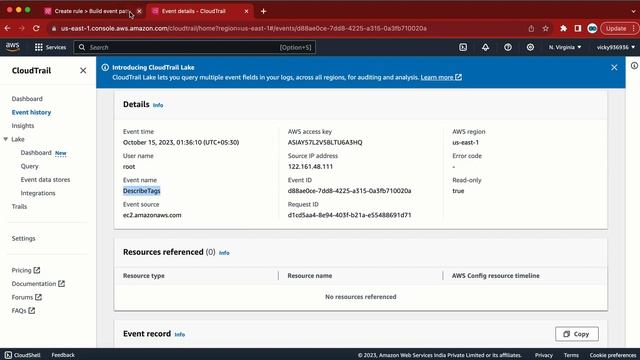Screen dimensions: 640x360
Task: Open the browser extensions puzzle icon
Action: [564, 28]
